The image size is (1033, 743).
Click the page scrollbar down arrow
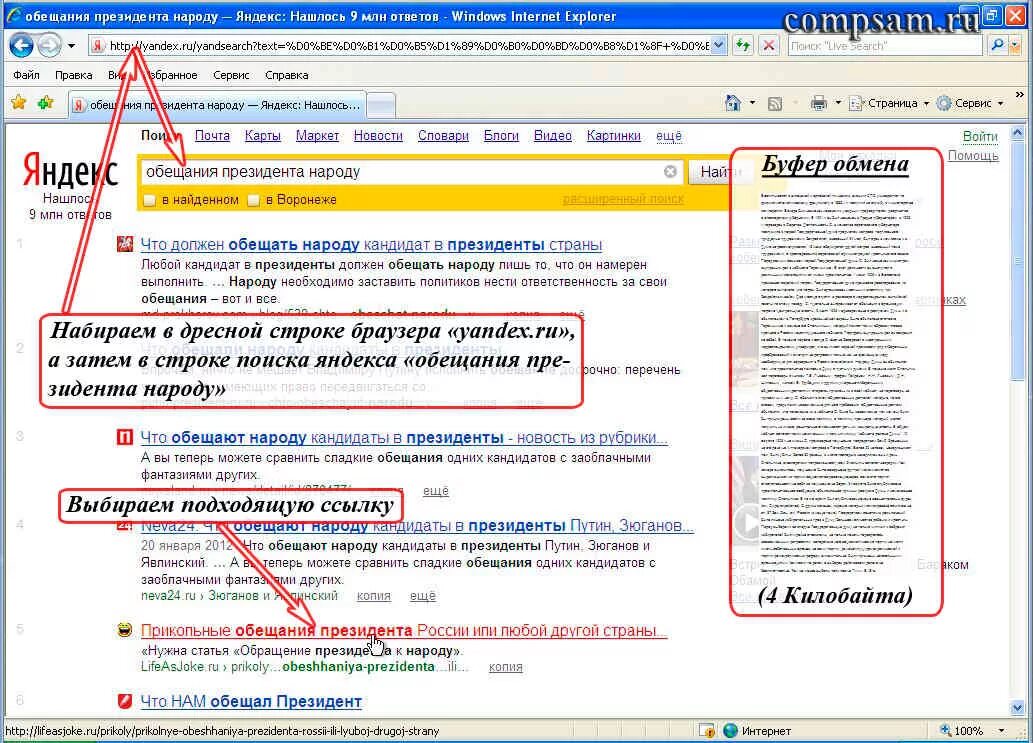(1018, 708)
